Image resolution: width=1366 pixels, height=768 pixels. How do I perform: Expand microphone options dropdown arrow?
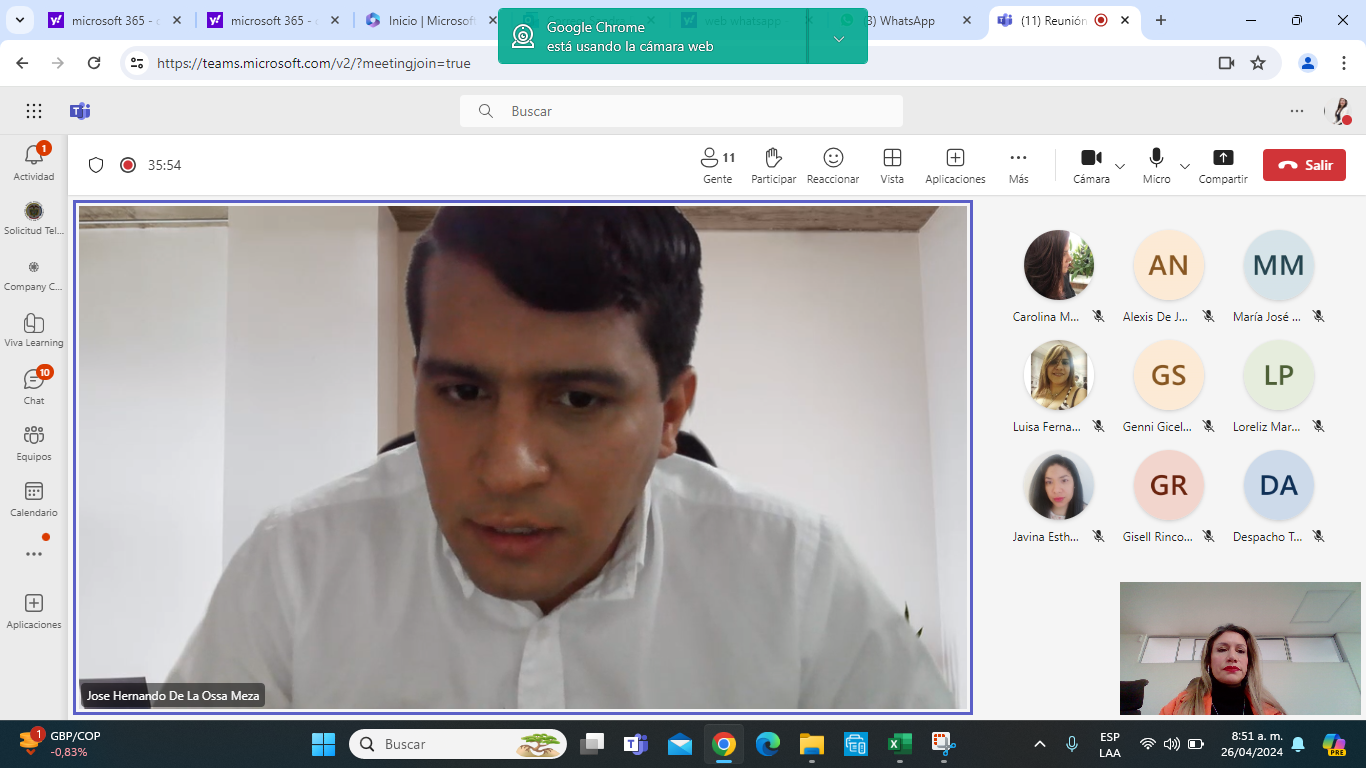click(1185, 166)
